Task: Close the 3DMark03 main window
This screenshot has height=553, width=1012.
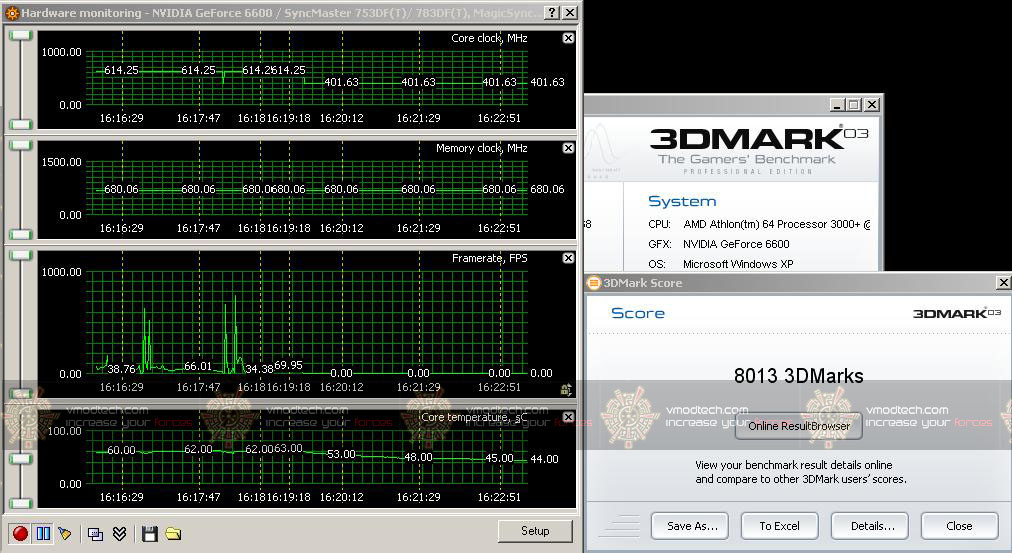Action: tap(872, 105)
